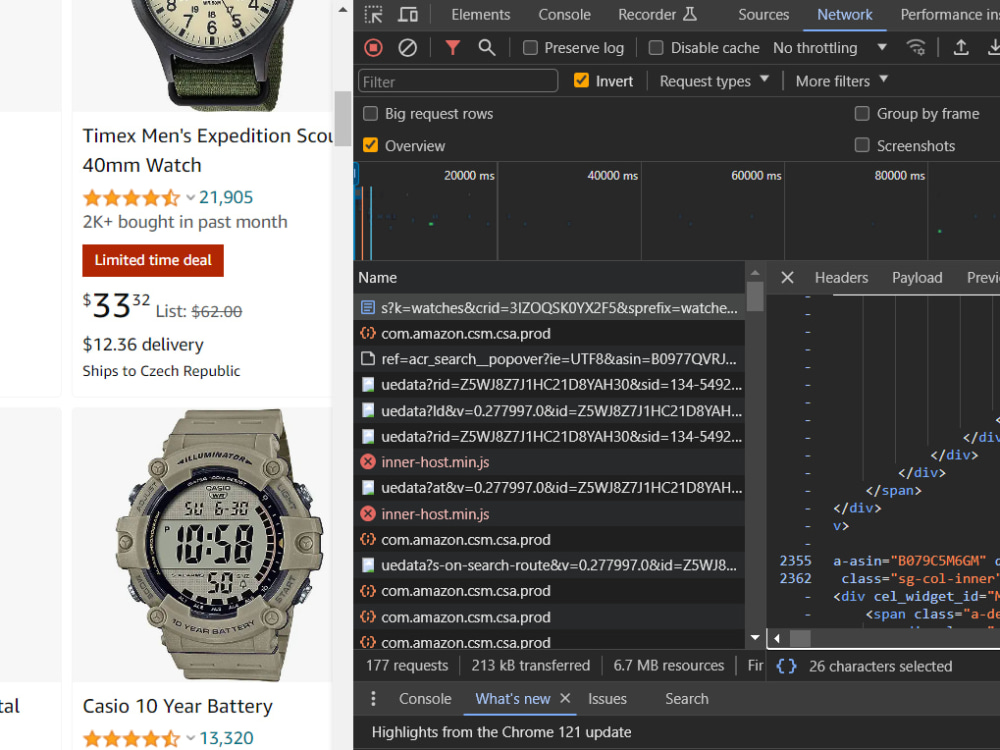The width and height of the screenshot is (1000, 750).
Task: Open the Payload tab
Action: pos(916,277)
